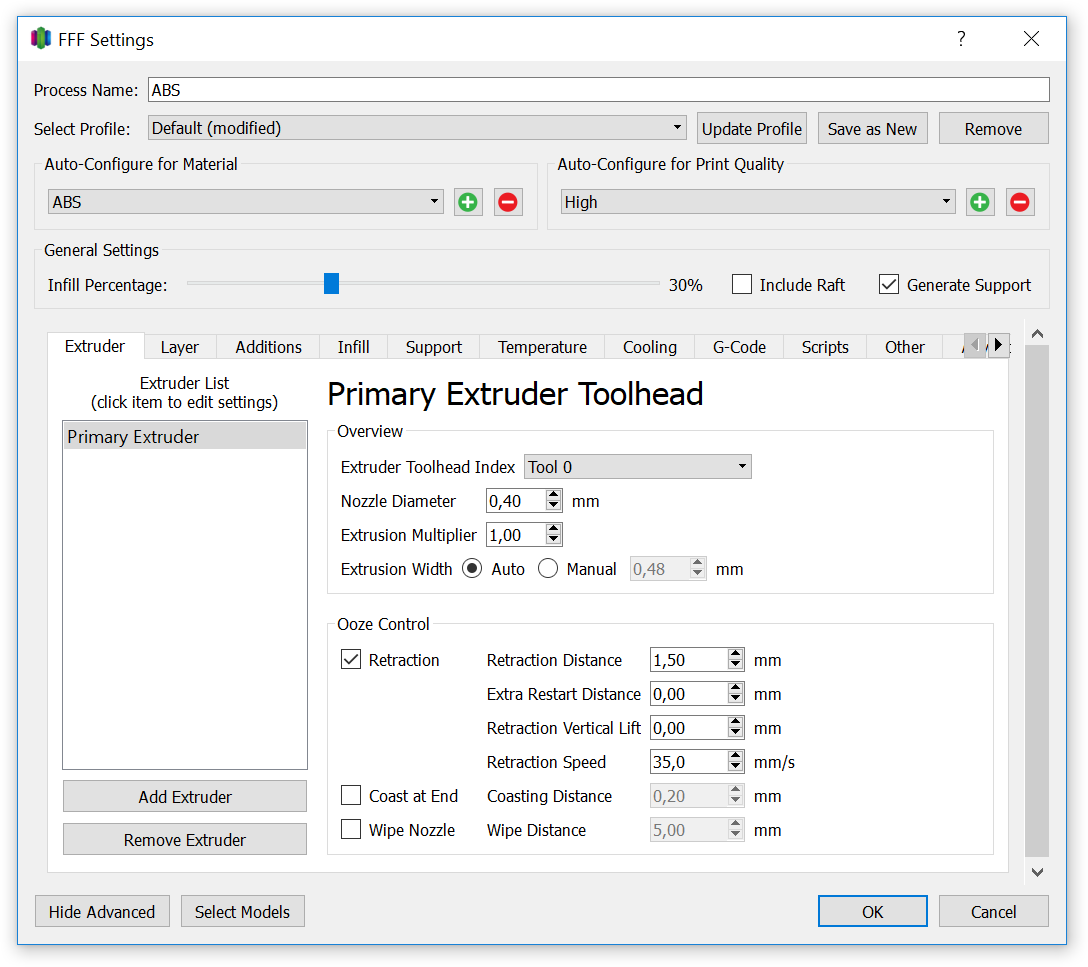
Task: Decrease Retraction Speed with the down arrow
Action: 736,767
